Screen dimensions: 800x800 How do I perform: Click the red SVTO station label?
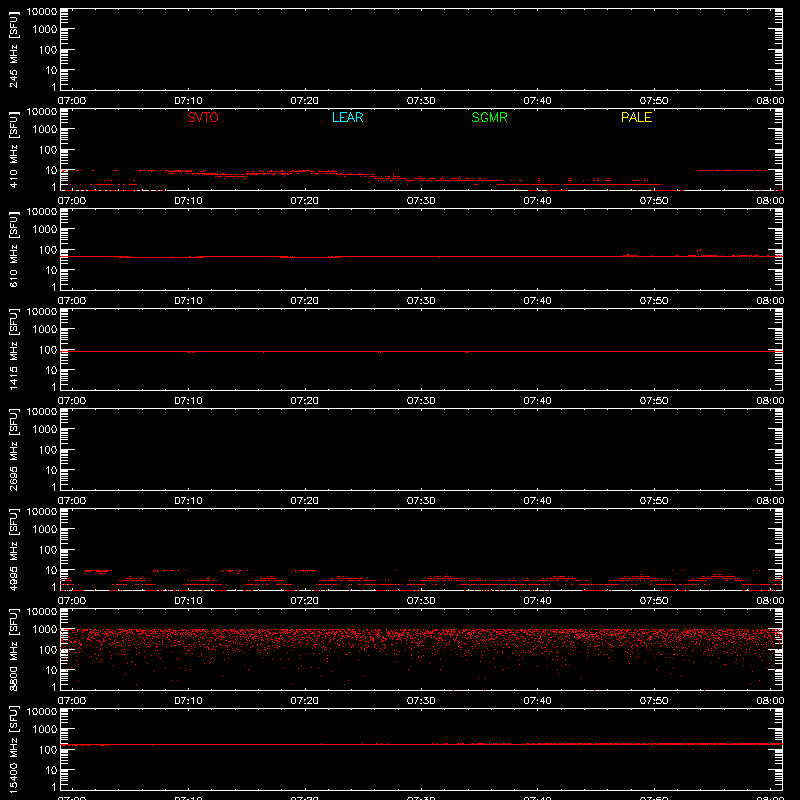pyautogui.click(x=203, y=117)
